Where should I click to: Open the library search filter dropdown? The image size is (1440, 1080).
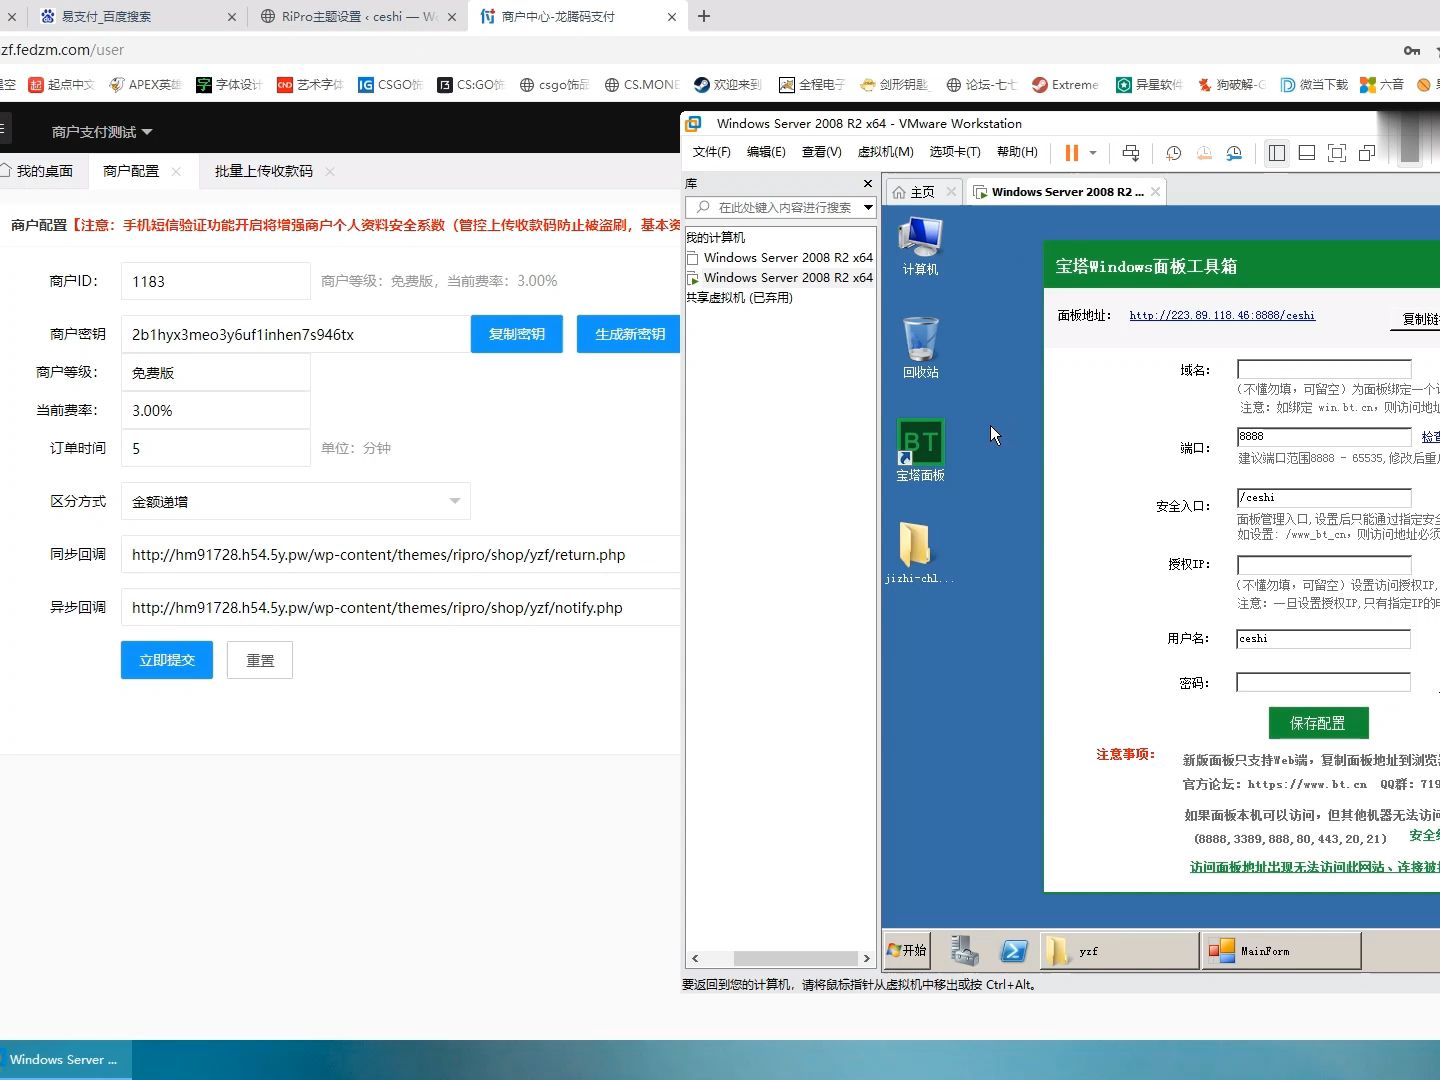pos(868,208)
